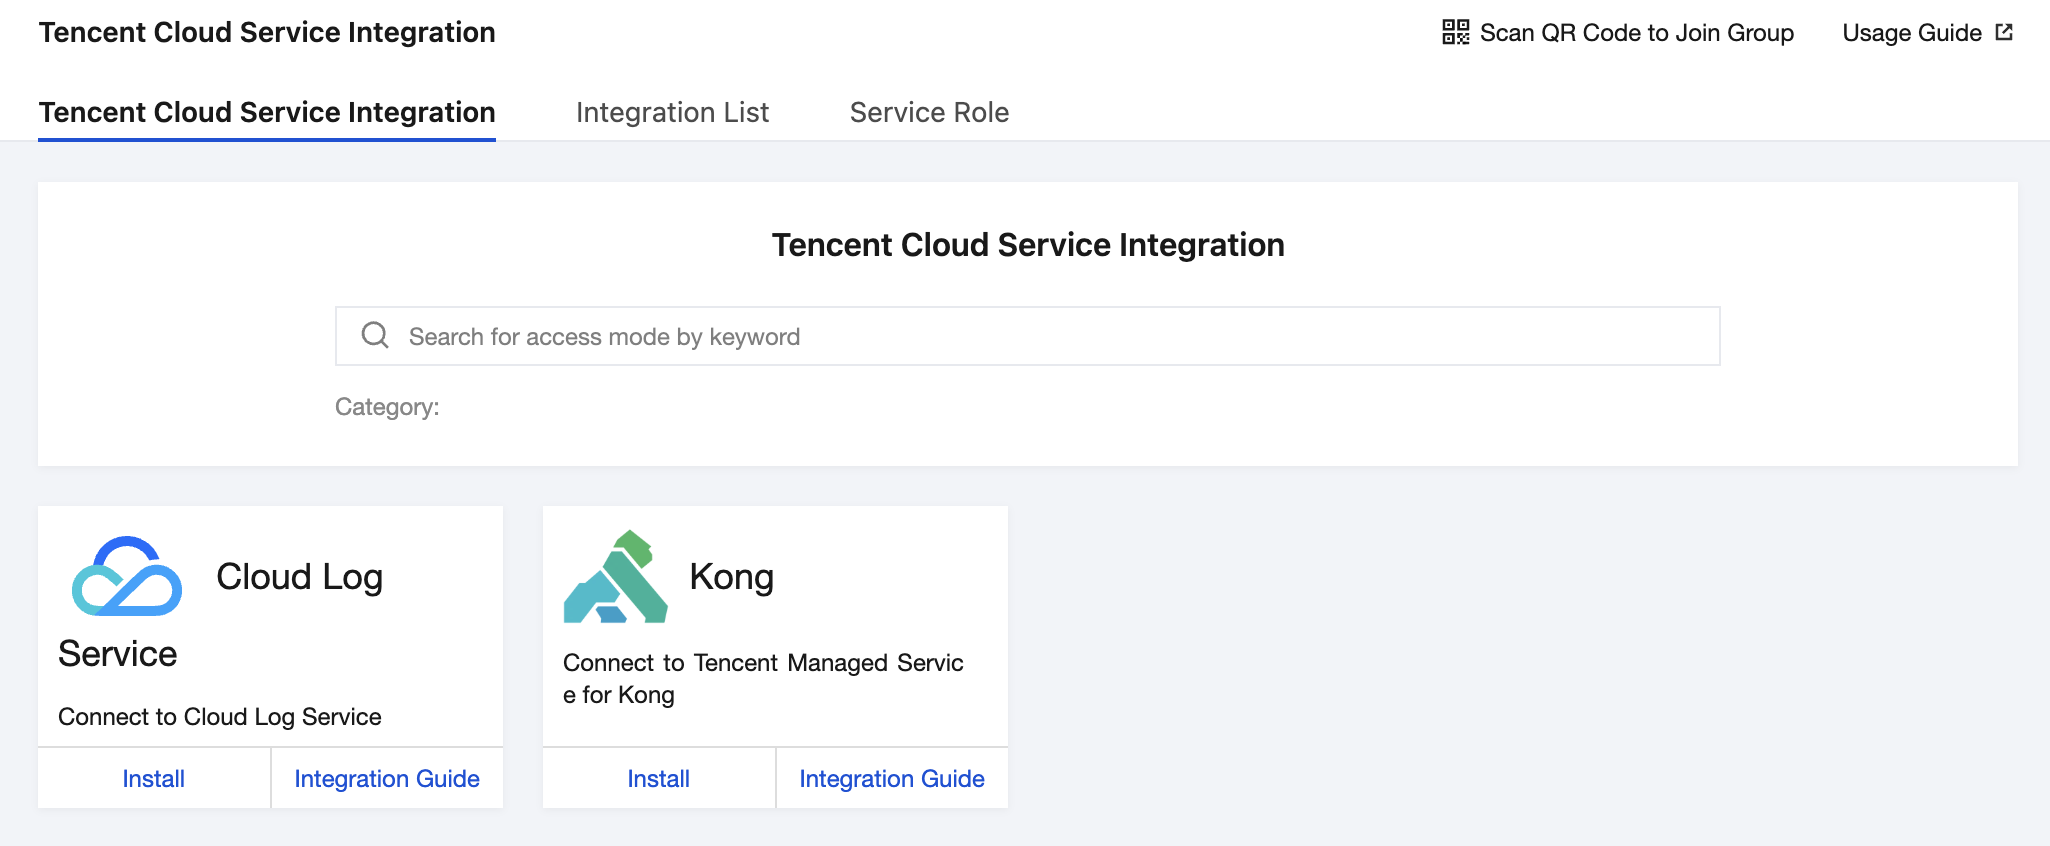The height and width of the screenshot is (846, 2050).
Task: Click the Kong gorilla logo
Action: (x=615, y=577)
